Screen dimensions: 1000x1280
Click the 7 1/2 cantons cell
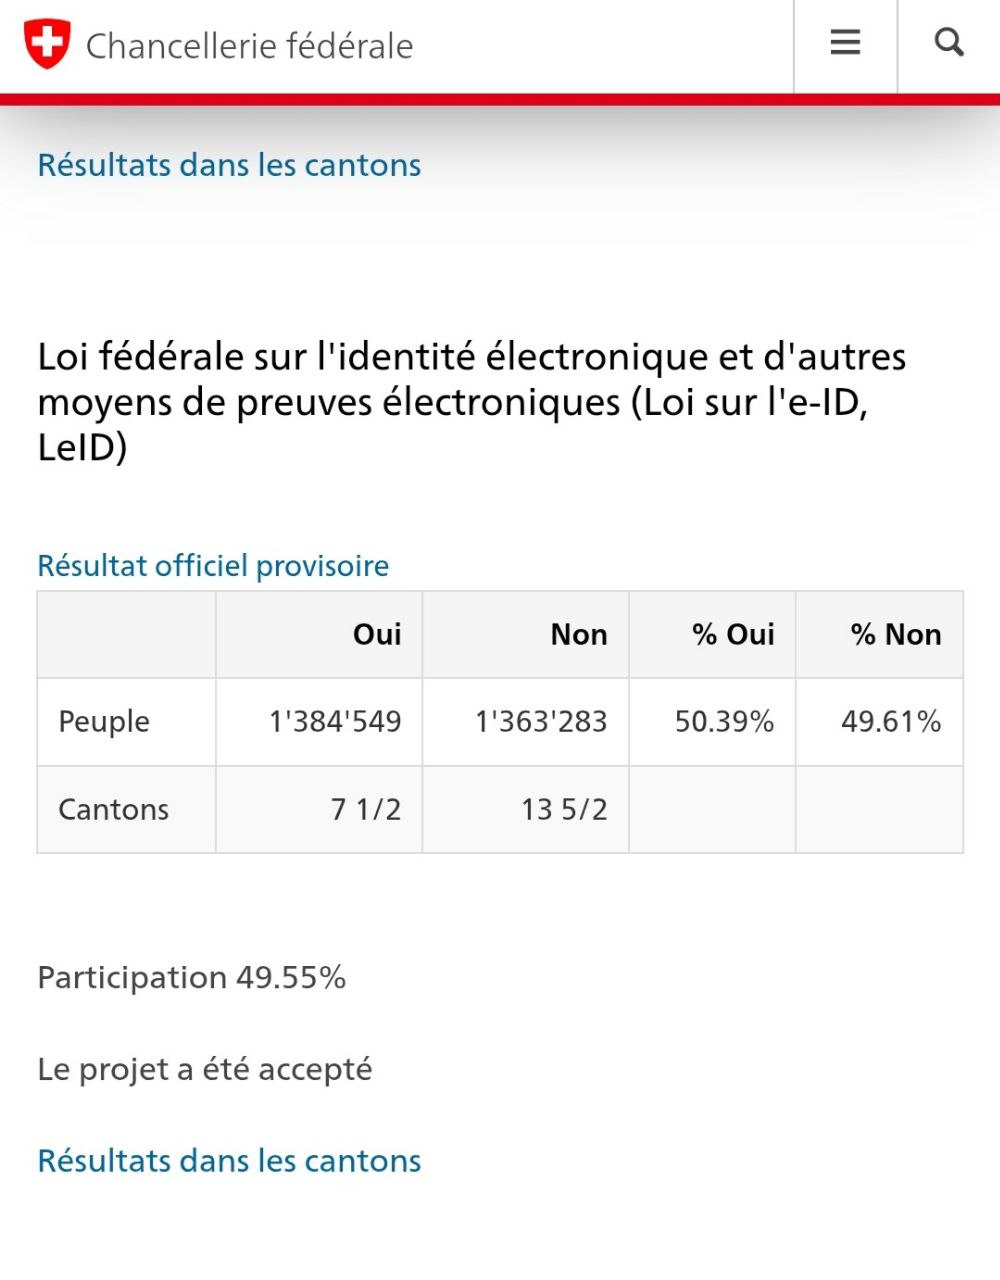(366, 810)
